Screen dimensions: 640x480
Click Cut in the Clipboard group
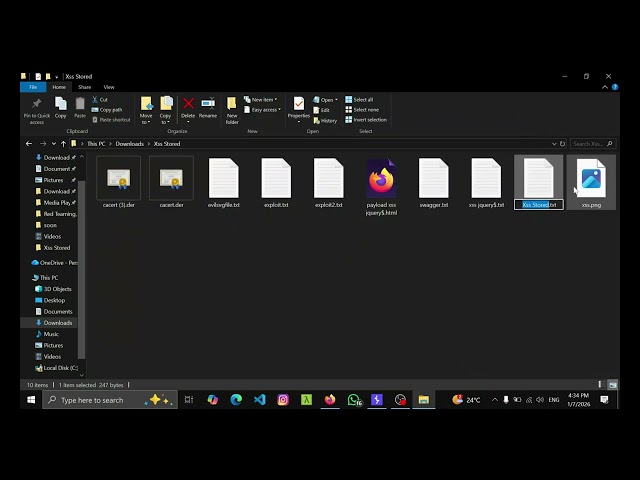[x=100, y=100]
